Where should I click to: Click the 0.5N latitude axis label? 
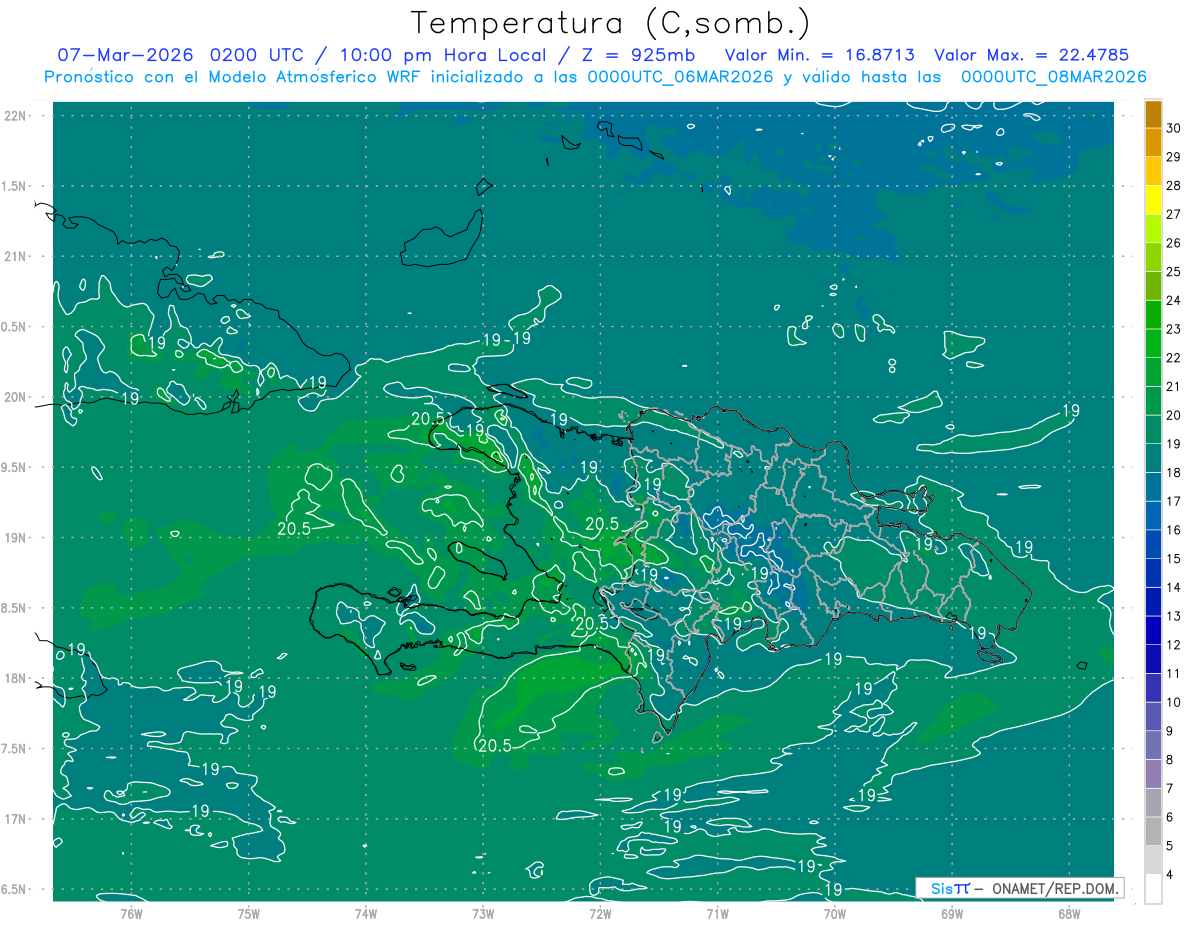15,327
